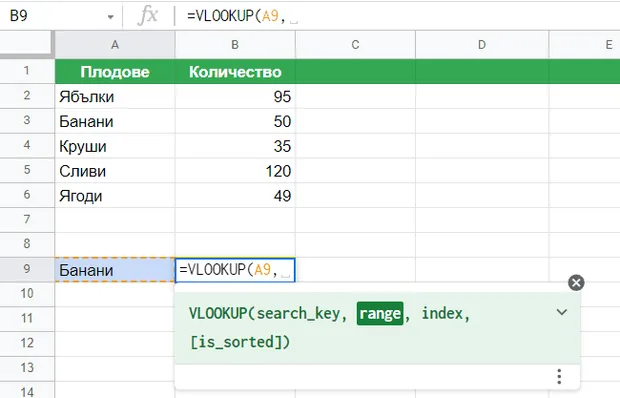The width and height of the screenshot is (620, 398).
Task: Click cell A9 with dashed border Банани
Action: (115, 270)
